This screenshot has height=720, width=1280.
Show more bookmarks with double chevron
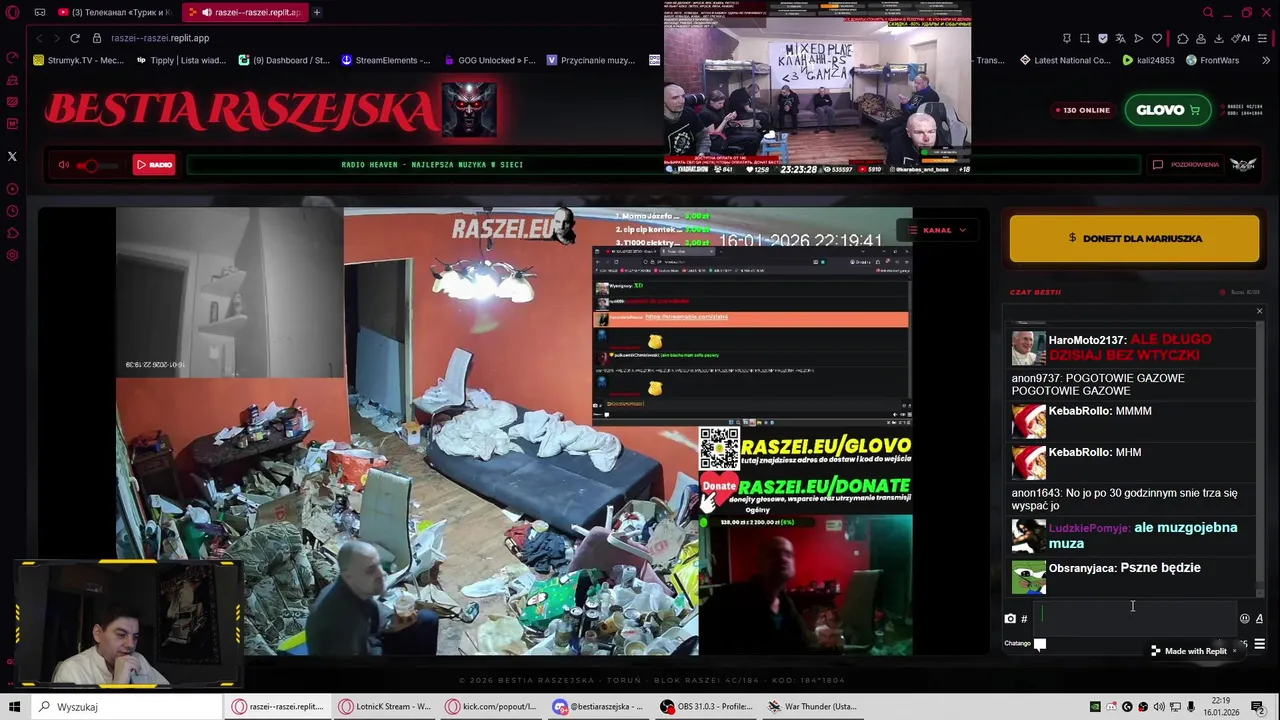(x=1265, y=60)
